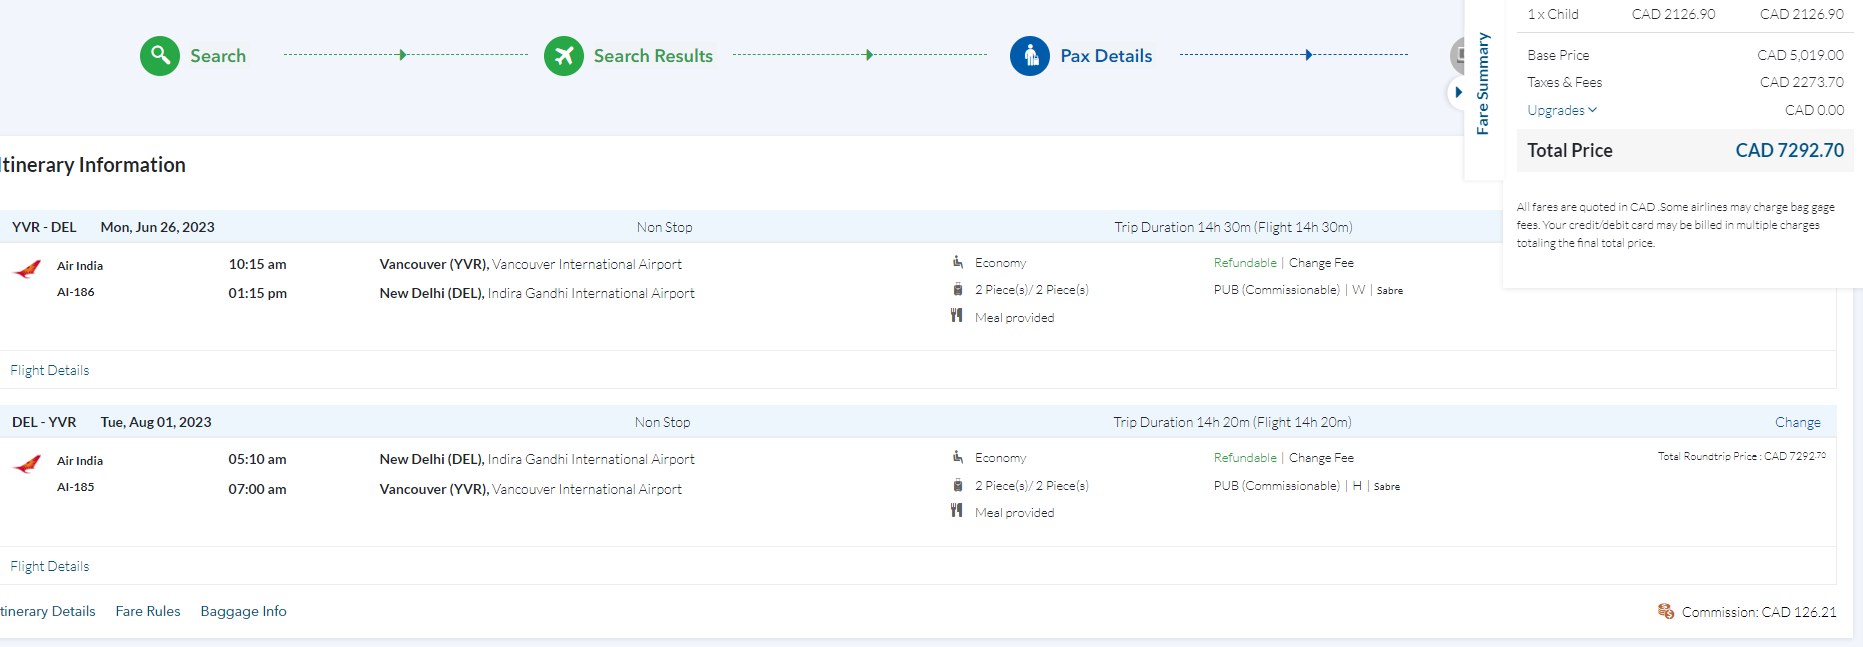Click the meal icon on the DEL-YVR flight
1863x647 pixels.
pos(957,511)
